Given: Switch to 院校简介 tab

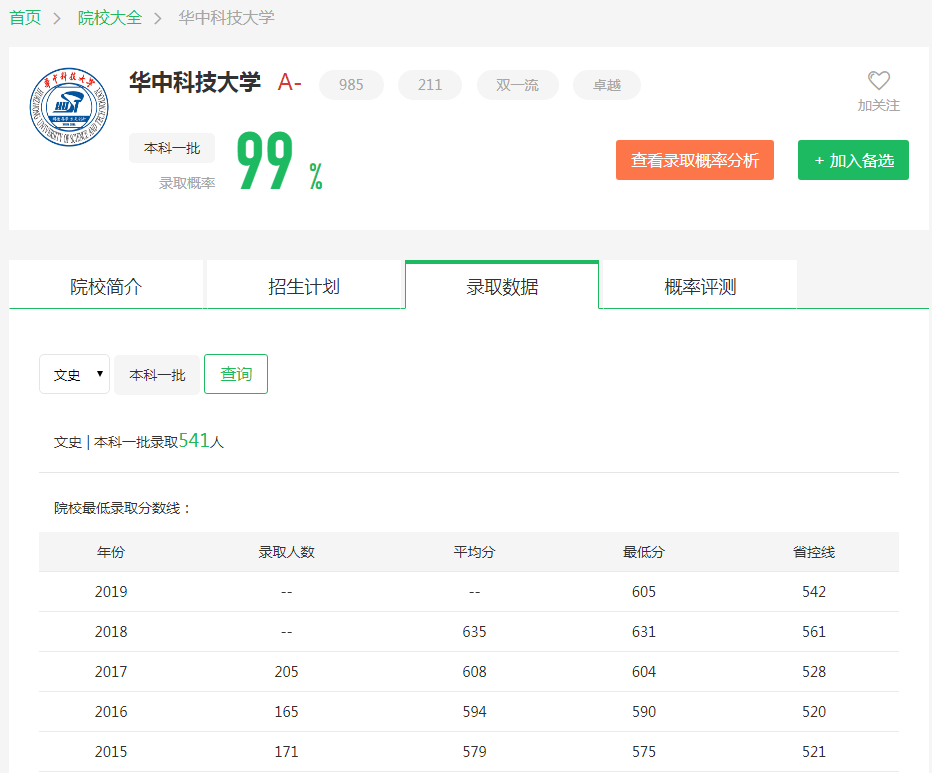Looking at the screenshot, I should coord(106,287).
